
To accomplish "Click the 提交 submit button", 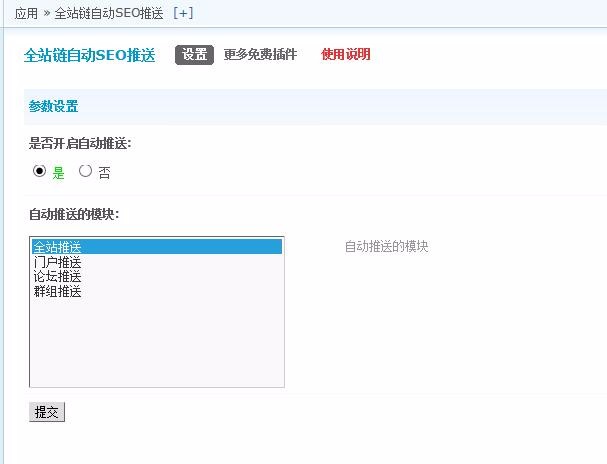I will tap(47, 412).
